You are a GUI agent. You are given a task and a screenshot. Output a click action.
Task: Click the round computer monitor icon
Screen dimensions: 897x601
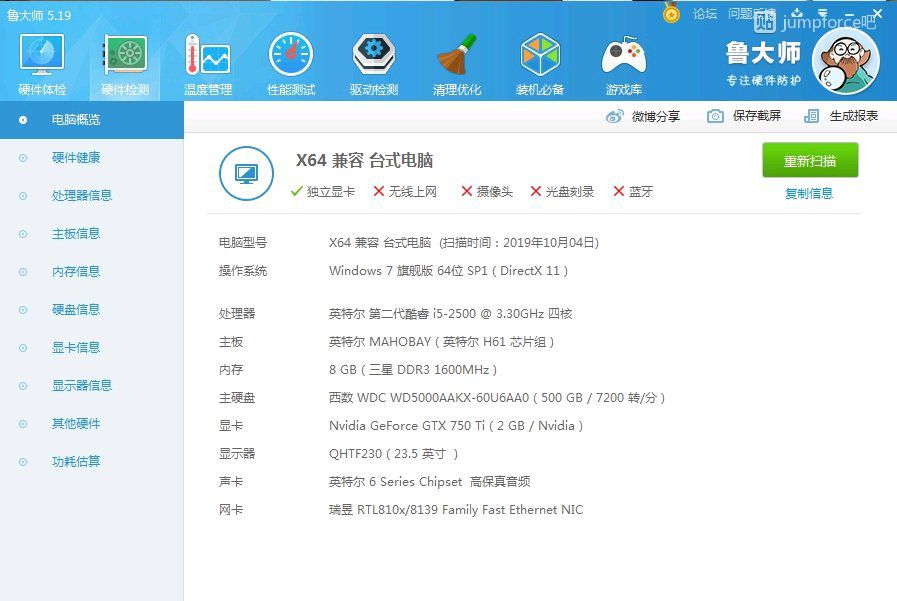246,173
